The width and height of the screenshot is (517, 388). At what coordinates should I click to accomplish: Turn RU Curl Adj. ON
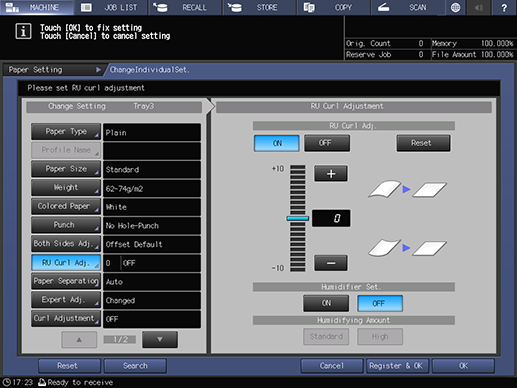point(277,143)
